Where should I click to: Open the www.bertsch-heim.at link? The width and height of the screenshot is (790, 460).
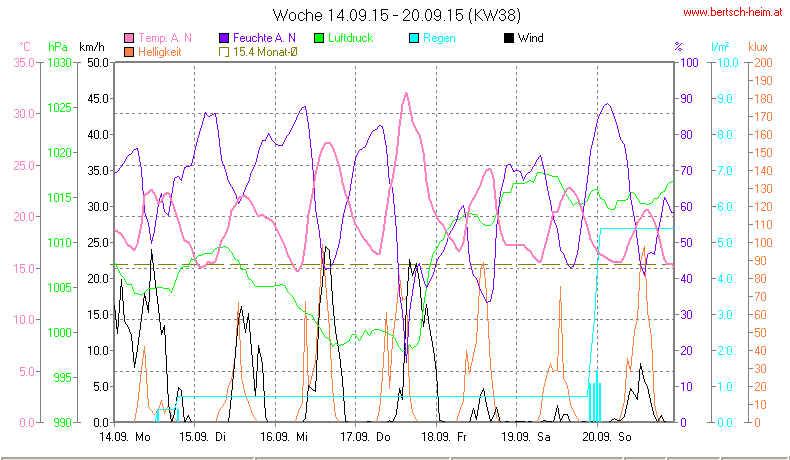click(733, 13)
